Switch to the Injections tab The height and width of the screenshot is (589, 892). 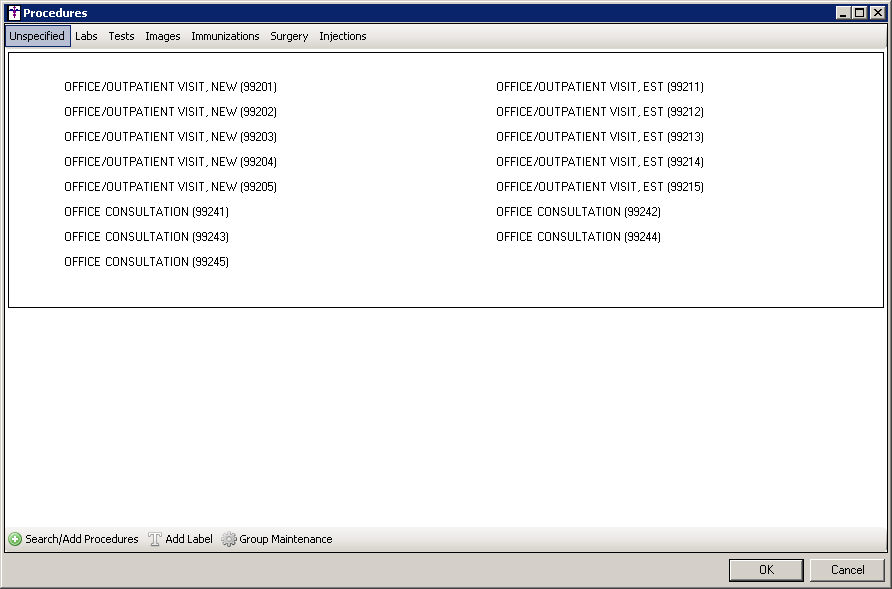point(342,36)
